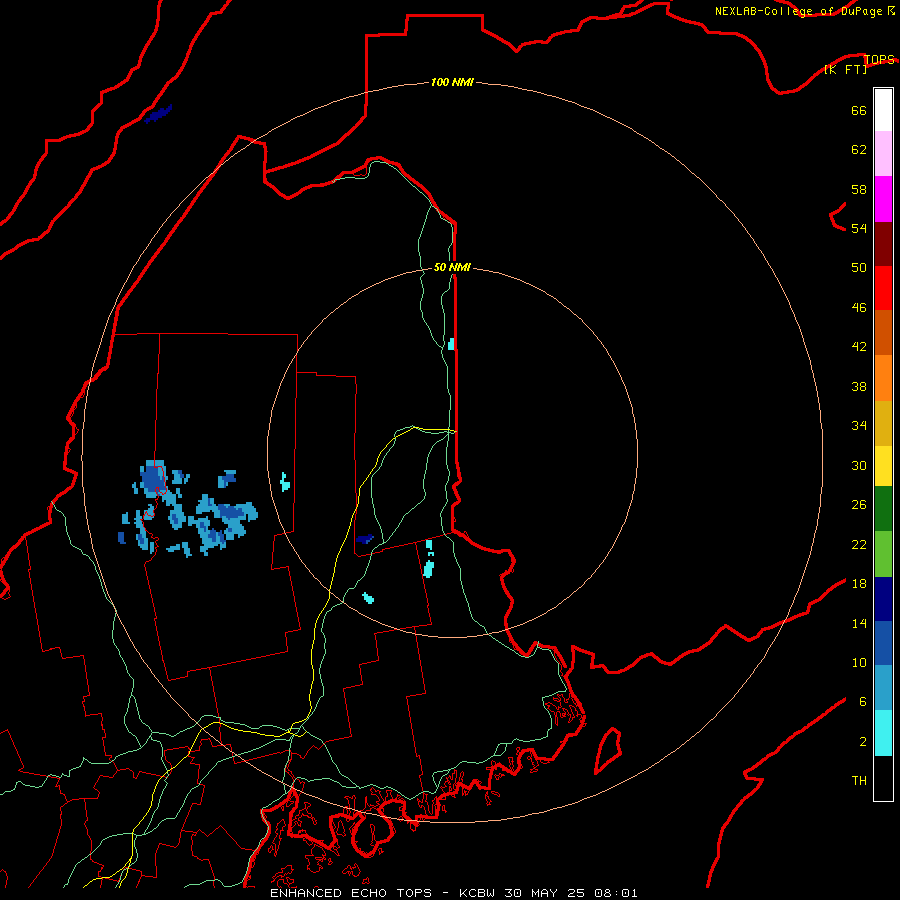Click the dark orange swatch between 42 and 46
This screenshot has height=900, width=900.
[883, 332]
